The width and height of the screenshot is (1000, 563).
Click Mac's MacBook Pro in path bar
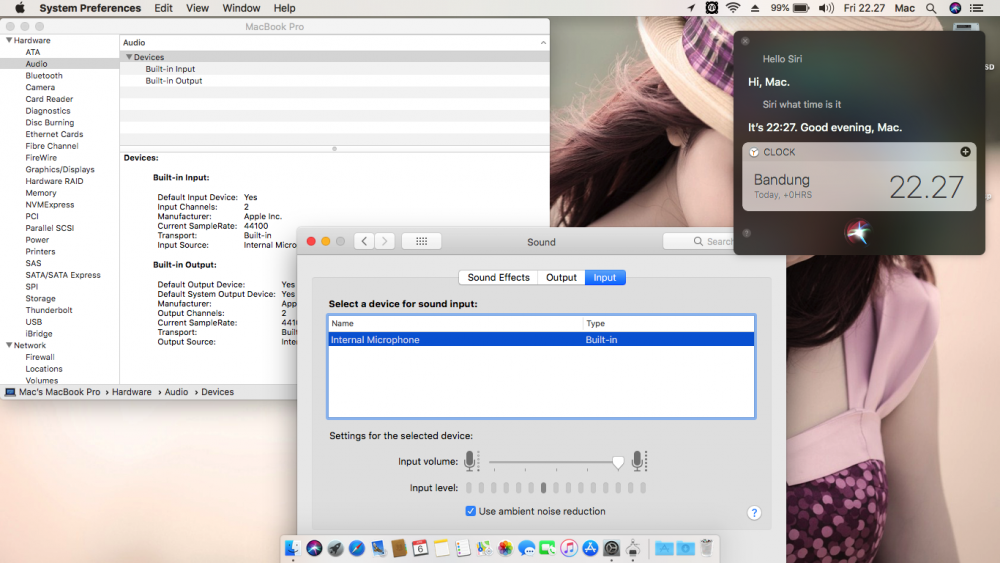point(59,392)
